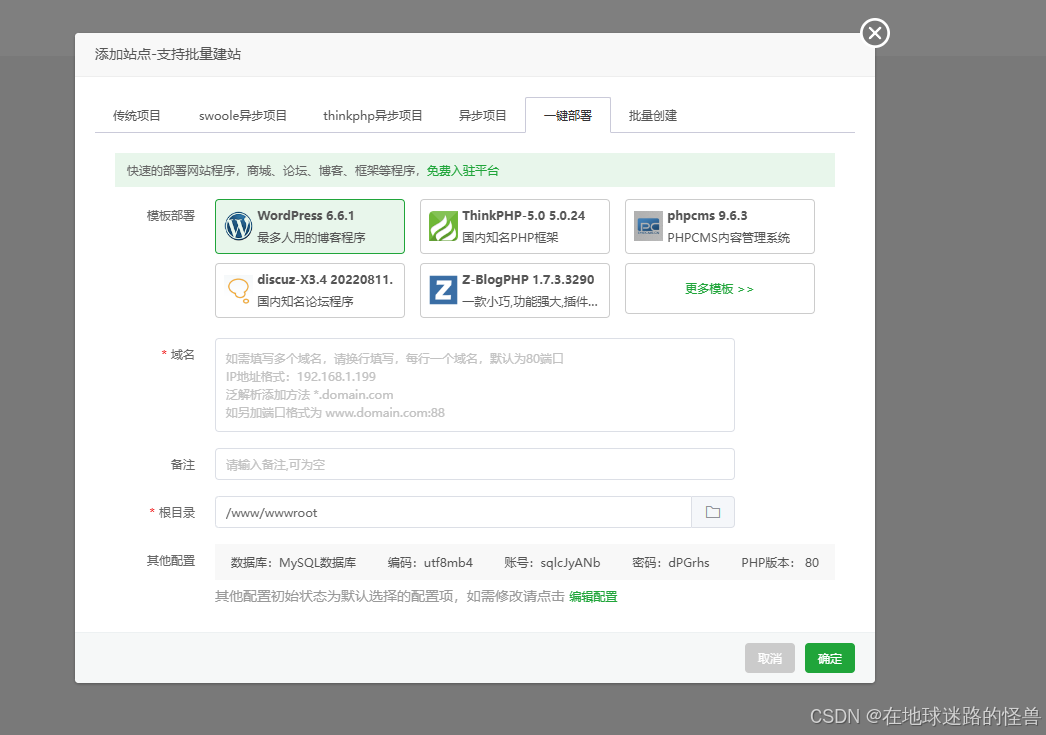Select the 异步项目 tab
The width and height of the screenshot is (1046, 735).
tap(482, 115)
